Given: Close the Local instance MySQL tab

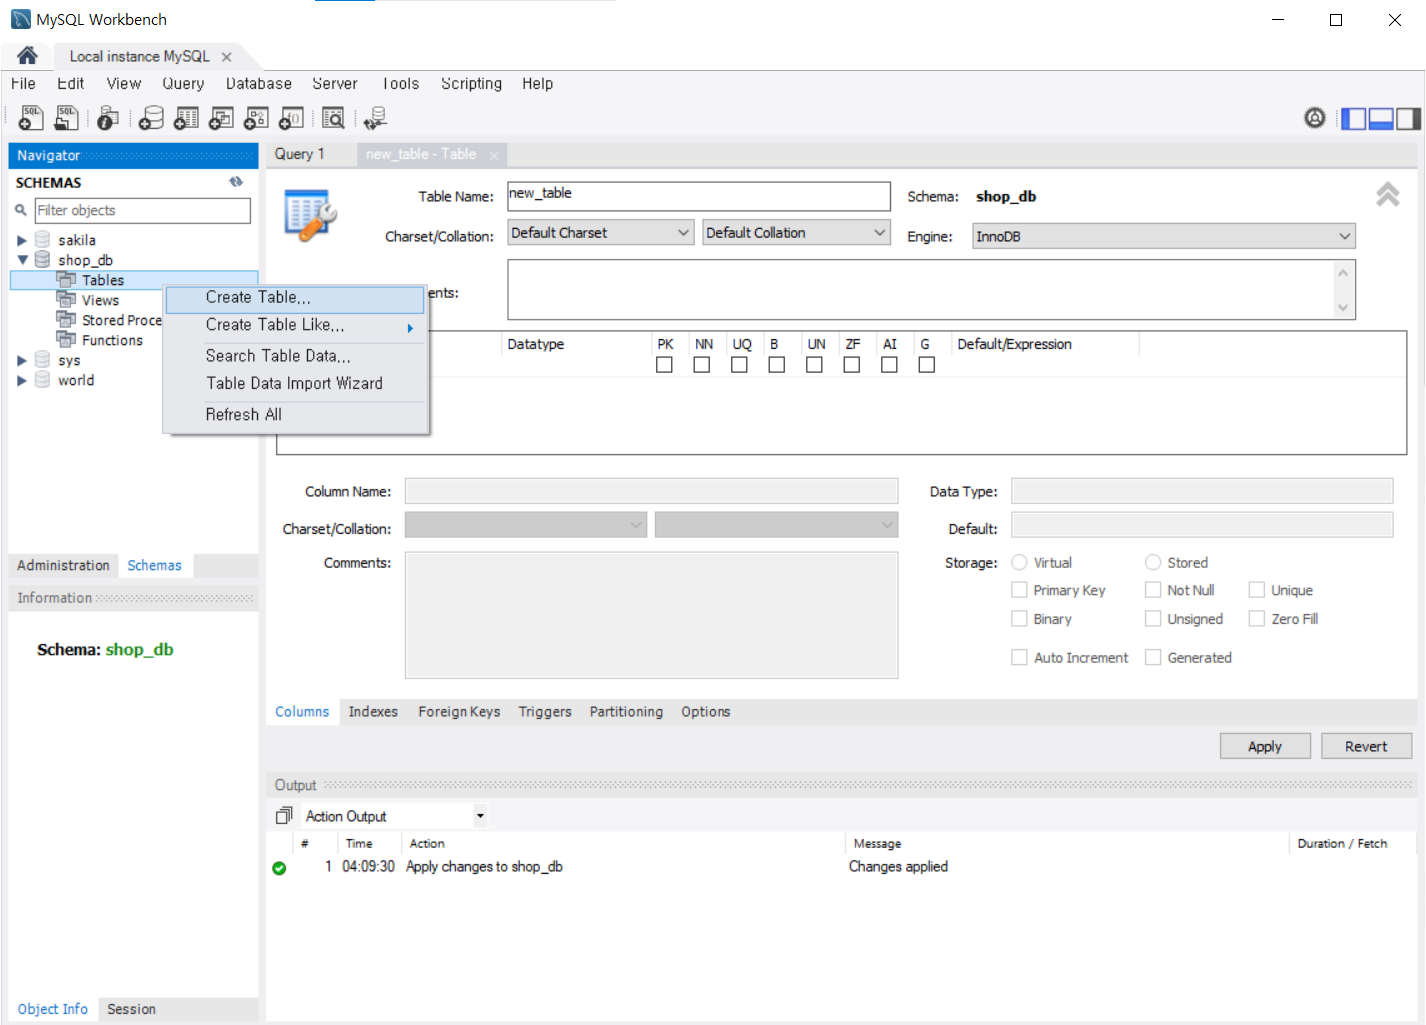Looking at the screenshot, I should [227, 57].
